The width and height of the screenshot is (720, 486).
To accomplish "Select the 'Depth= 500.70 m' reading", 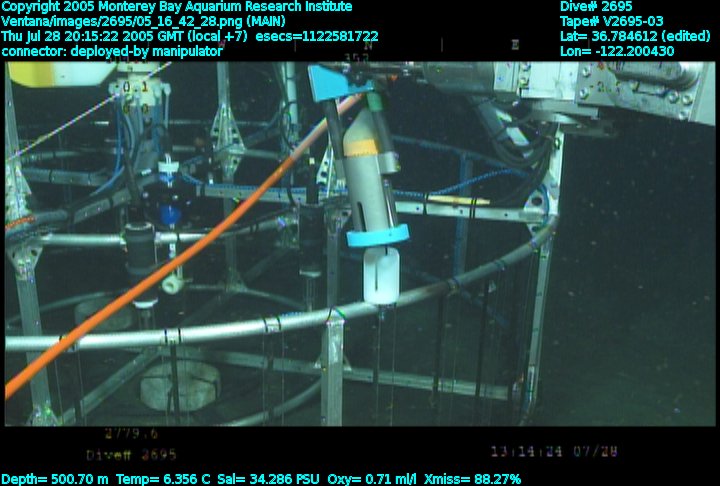I will click(55, 479).
